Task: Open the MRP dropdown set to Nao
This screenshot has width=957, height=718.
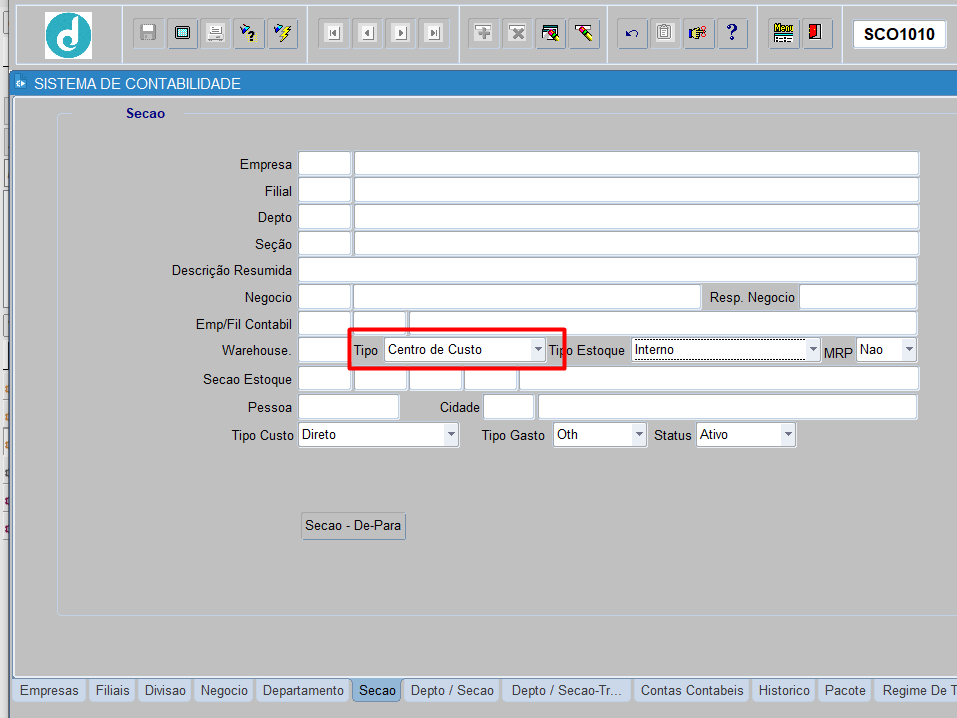Action: pyautogui.click(x=909, y=350)
